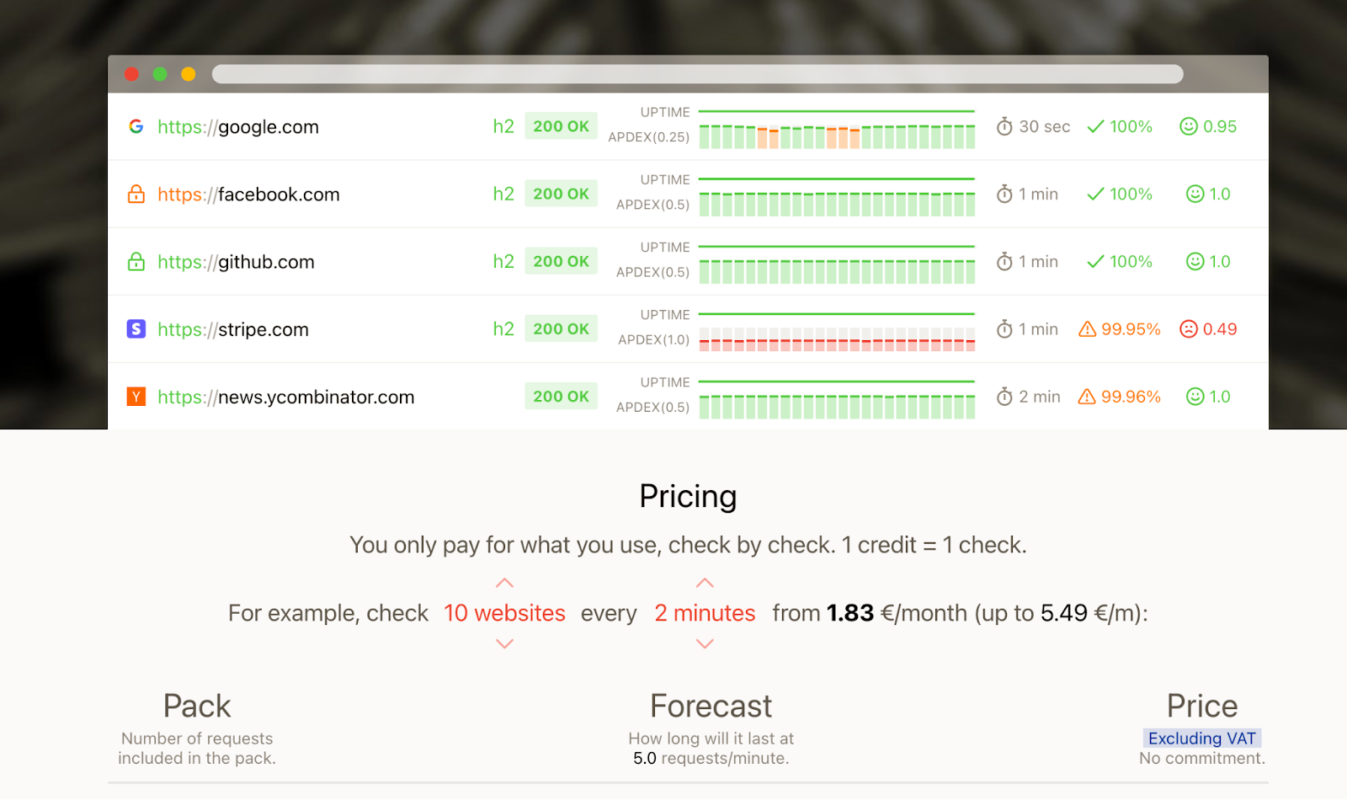Screen dimensions: 1347x800
Task: Click the stopwatch icon next to 30 sec
Action: coord(1004,126)
